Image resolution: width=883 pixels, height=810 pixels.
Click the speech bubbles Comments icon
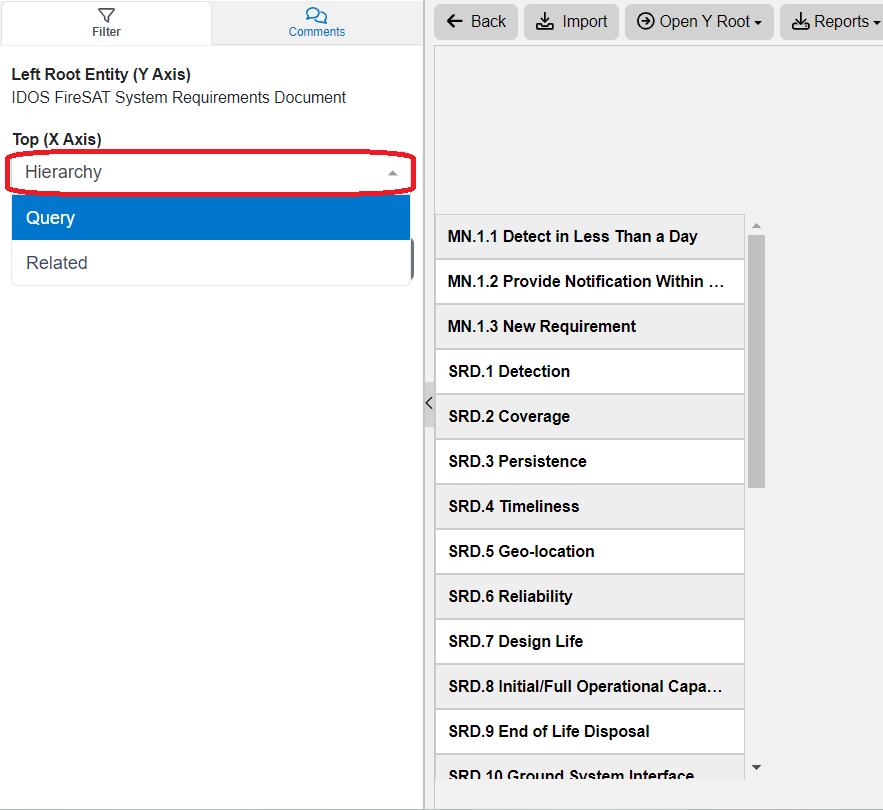pyautogui.click(x=316, y=15)
